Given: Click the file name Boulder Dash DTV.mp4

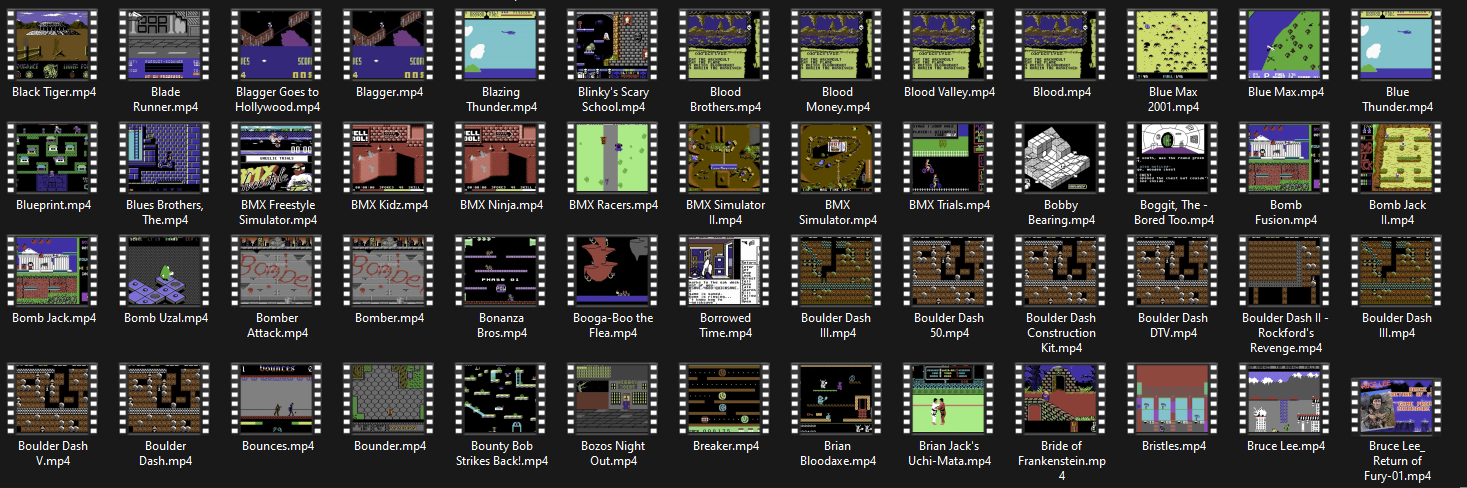Looking at the screenshot, I should (1174, 325).
